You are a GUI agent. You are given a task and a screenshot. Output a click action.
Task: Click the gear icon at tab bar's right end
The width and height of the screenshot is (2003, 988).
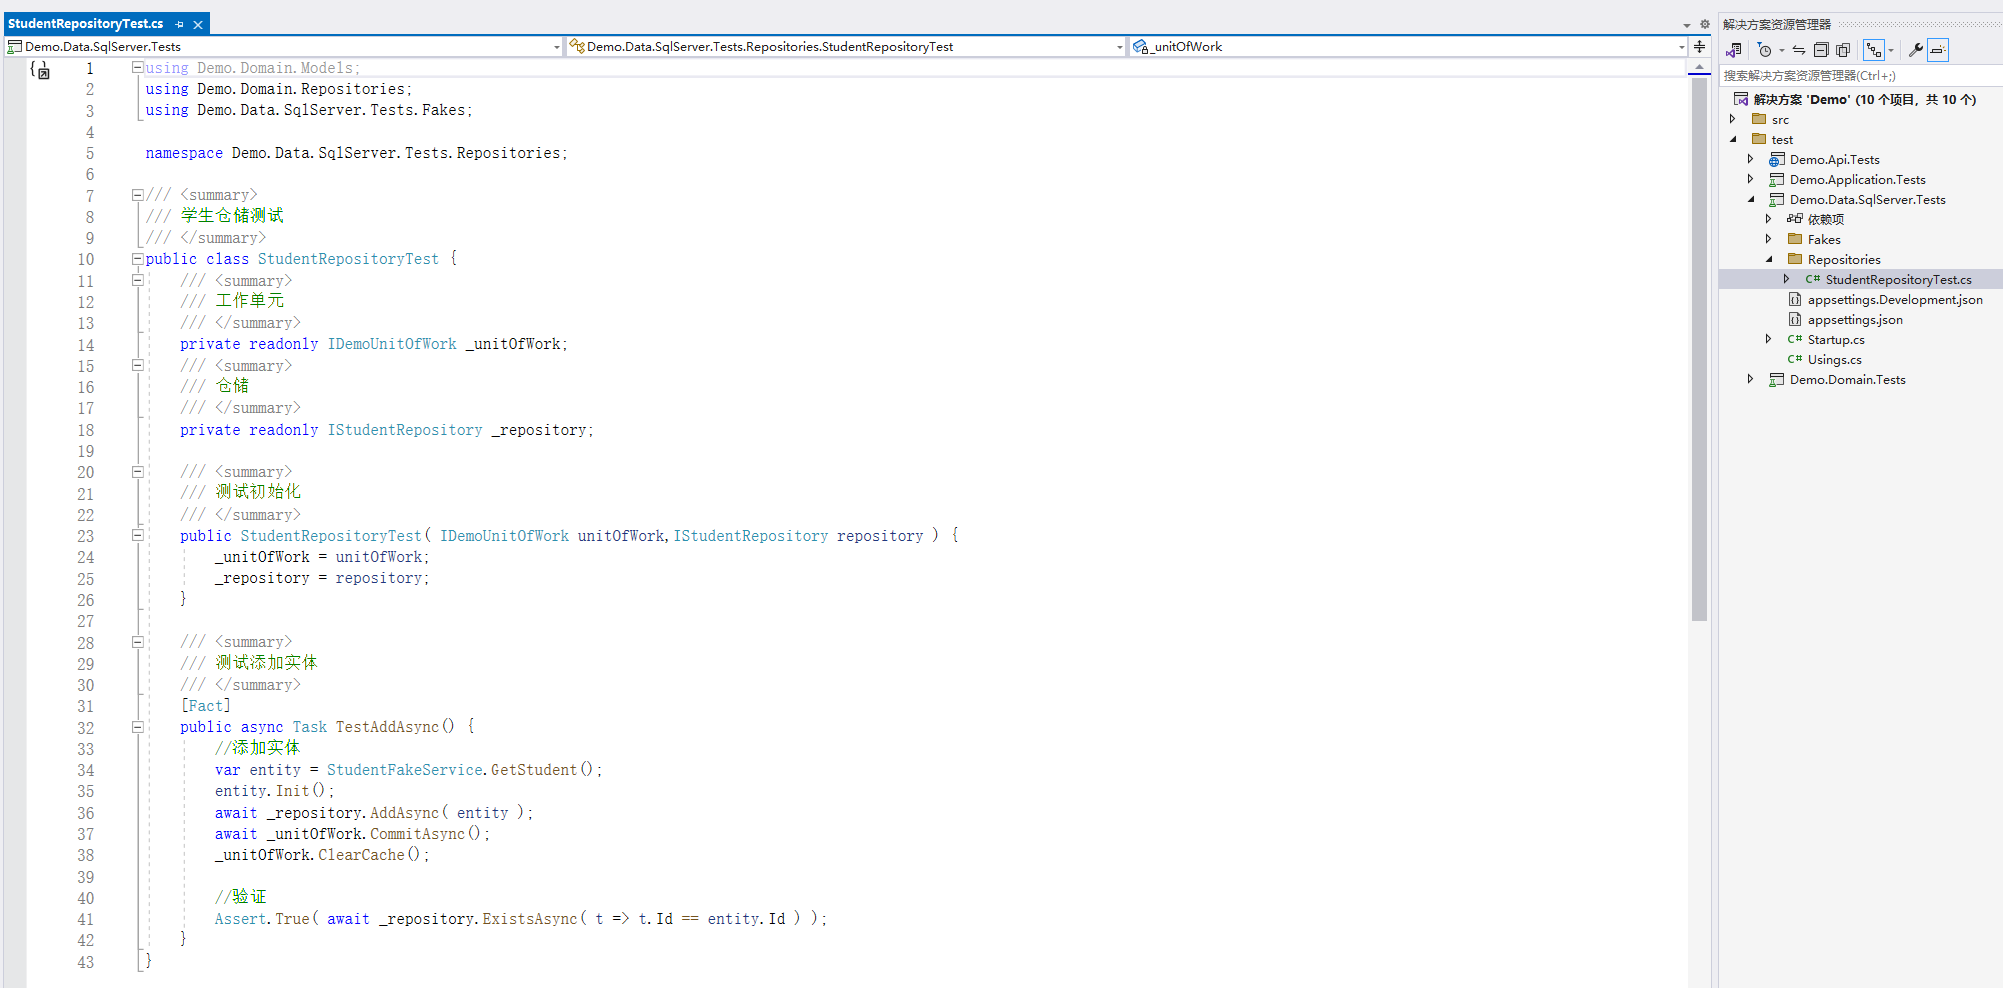(1705, 24)
